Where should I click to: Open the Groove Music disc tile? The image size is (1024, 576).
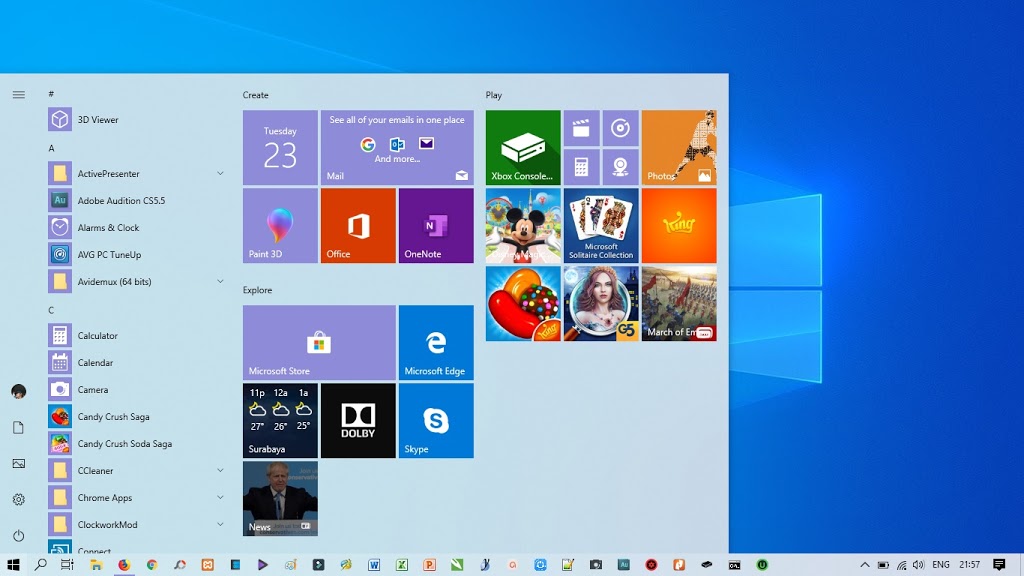[x=620, y=128]
